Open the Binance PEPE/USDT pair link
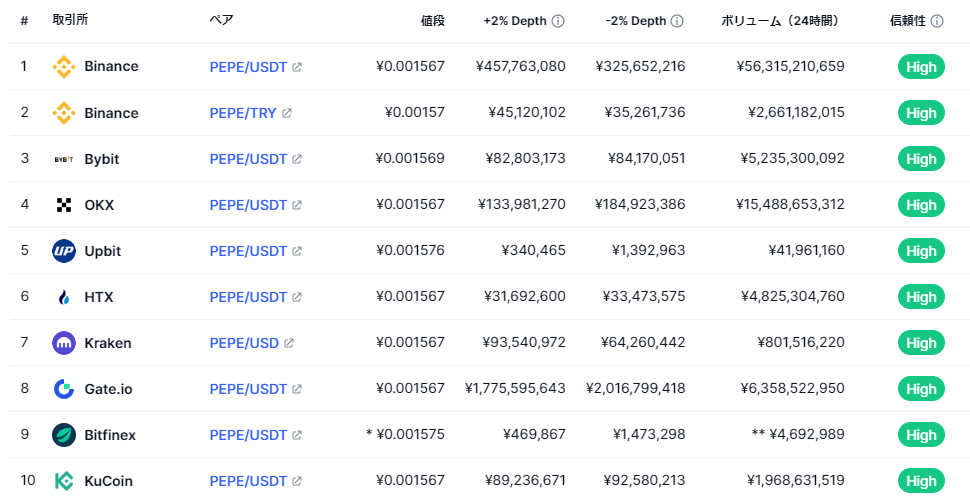 pyautogui.click(x=248, y=67)
